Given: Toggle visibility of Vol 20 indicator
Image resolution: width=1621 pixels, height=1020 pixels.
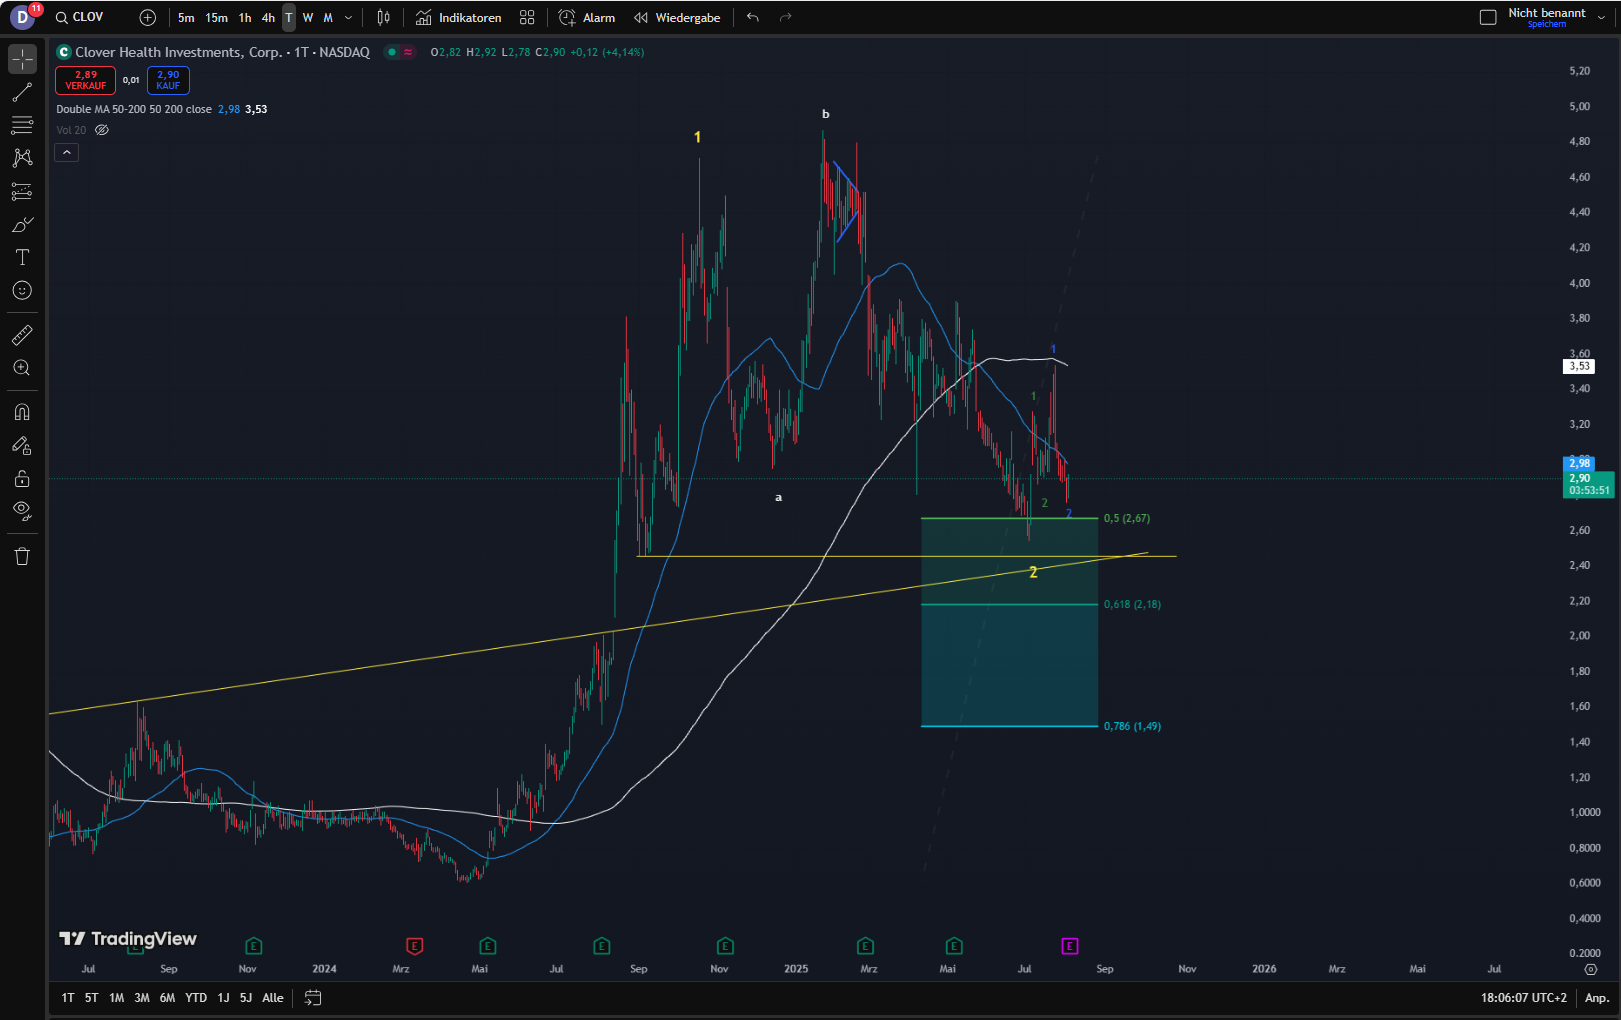Looking at the screenshot, I should pos(102,130).
